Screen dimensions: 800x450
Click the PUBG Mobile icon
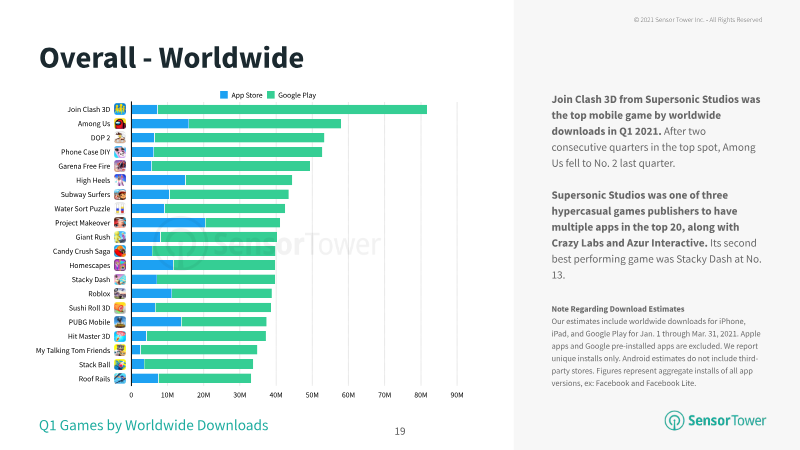tap(120, 322)
